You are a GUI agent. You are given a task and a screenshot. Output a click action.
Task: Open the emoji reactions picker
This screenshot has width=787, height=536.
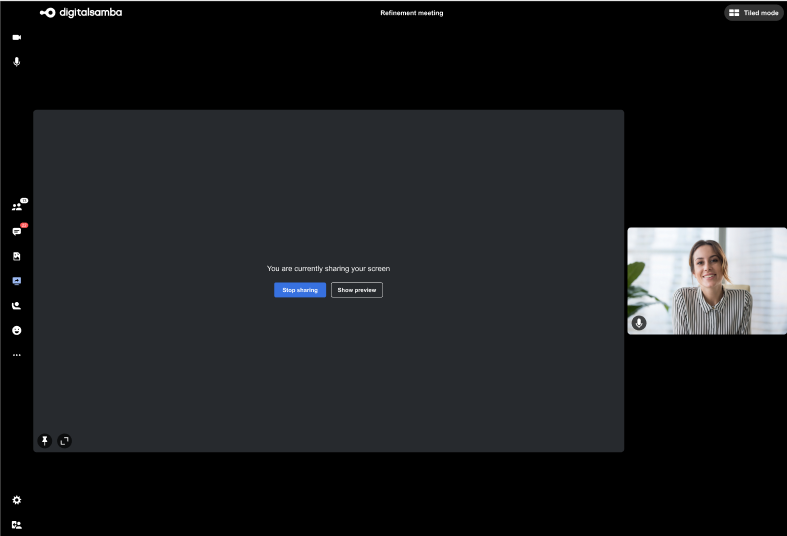click(16, 330)
